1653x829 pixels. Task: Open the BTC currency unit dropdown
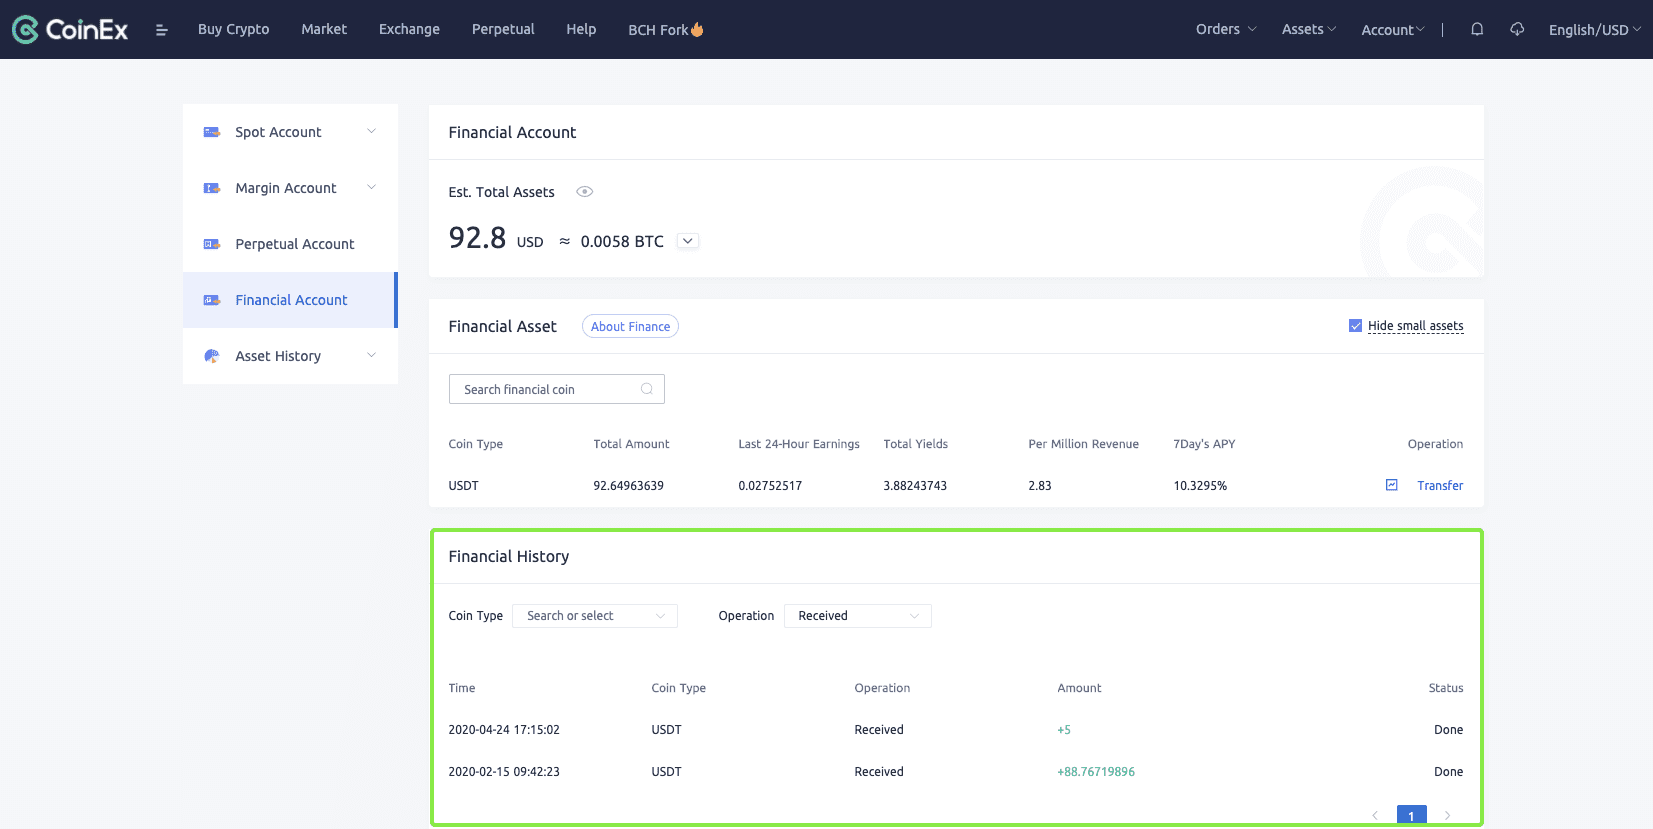(688, 241)
